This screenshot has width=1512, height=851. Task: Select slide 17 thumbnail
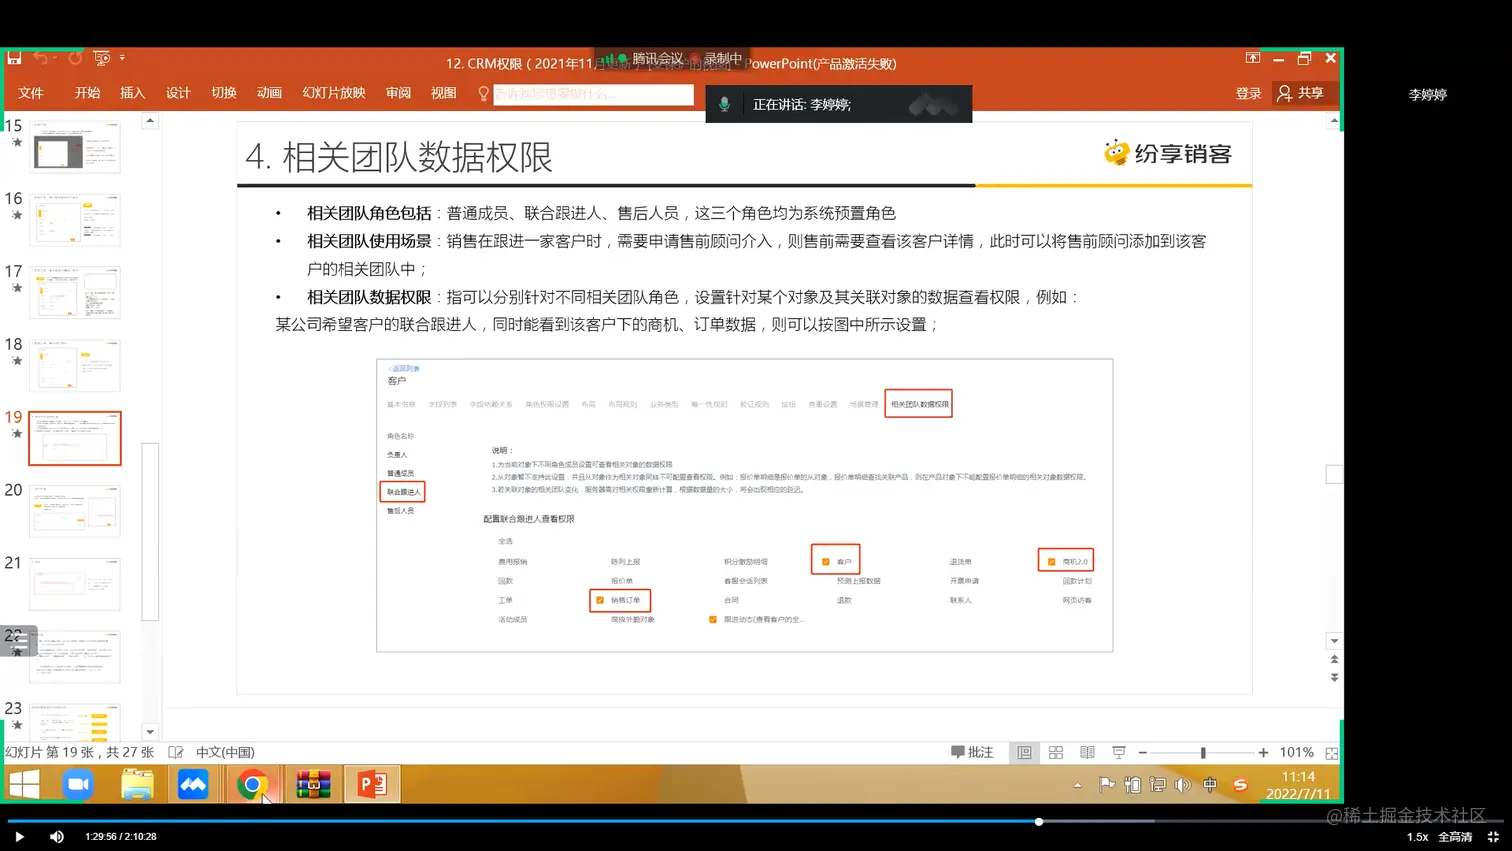pyautogui.click(x=75, y=292)
